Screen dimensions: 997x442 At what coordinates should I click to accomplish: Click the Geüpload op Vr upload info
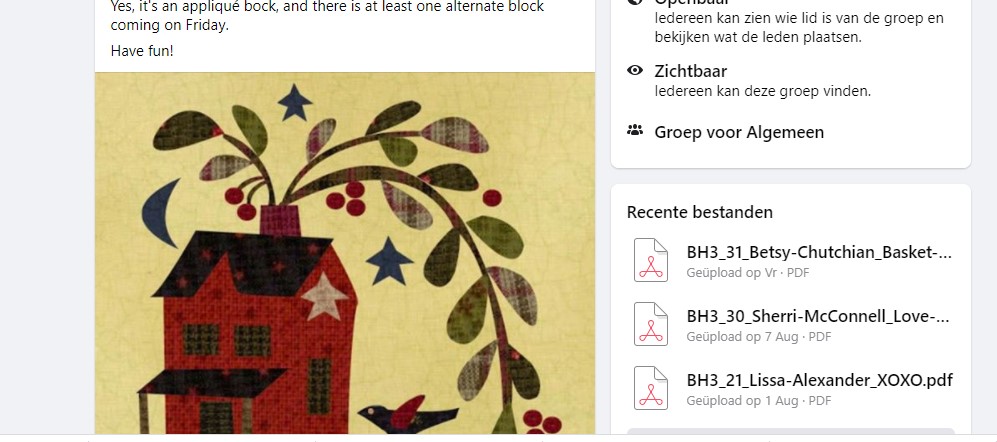click(748, 273)
